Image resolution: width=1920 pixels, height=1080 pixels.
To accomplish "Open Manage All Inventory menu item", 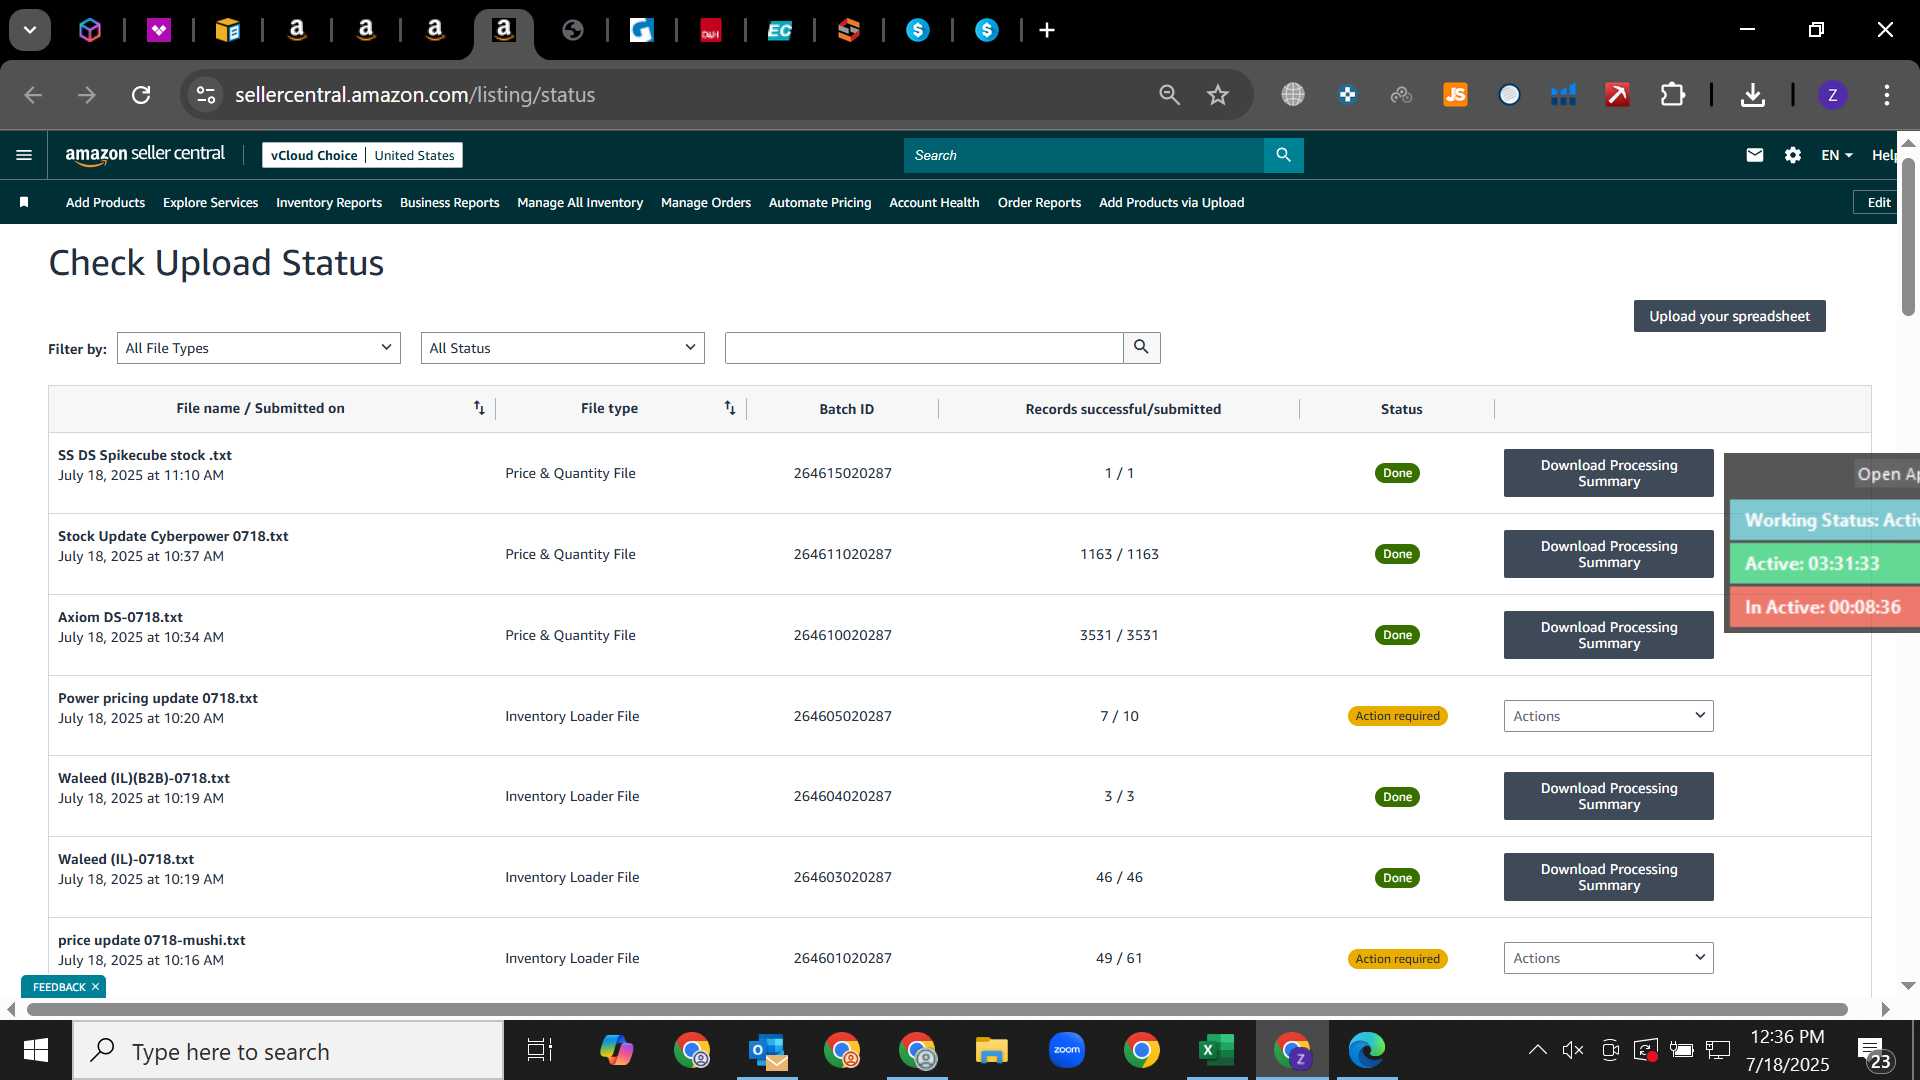I will coord(580,202).
